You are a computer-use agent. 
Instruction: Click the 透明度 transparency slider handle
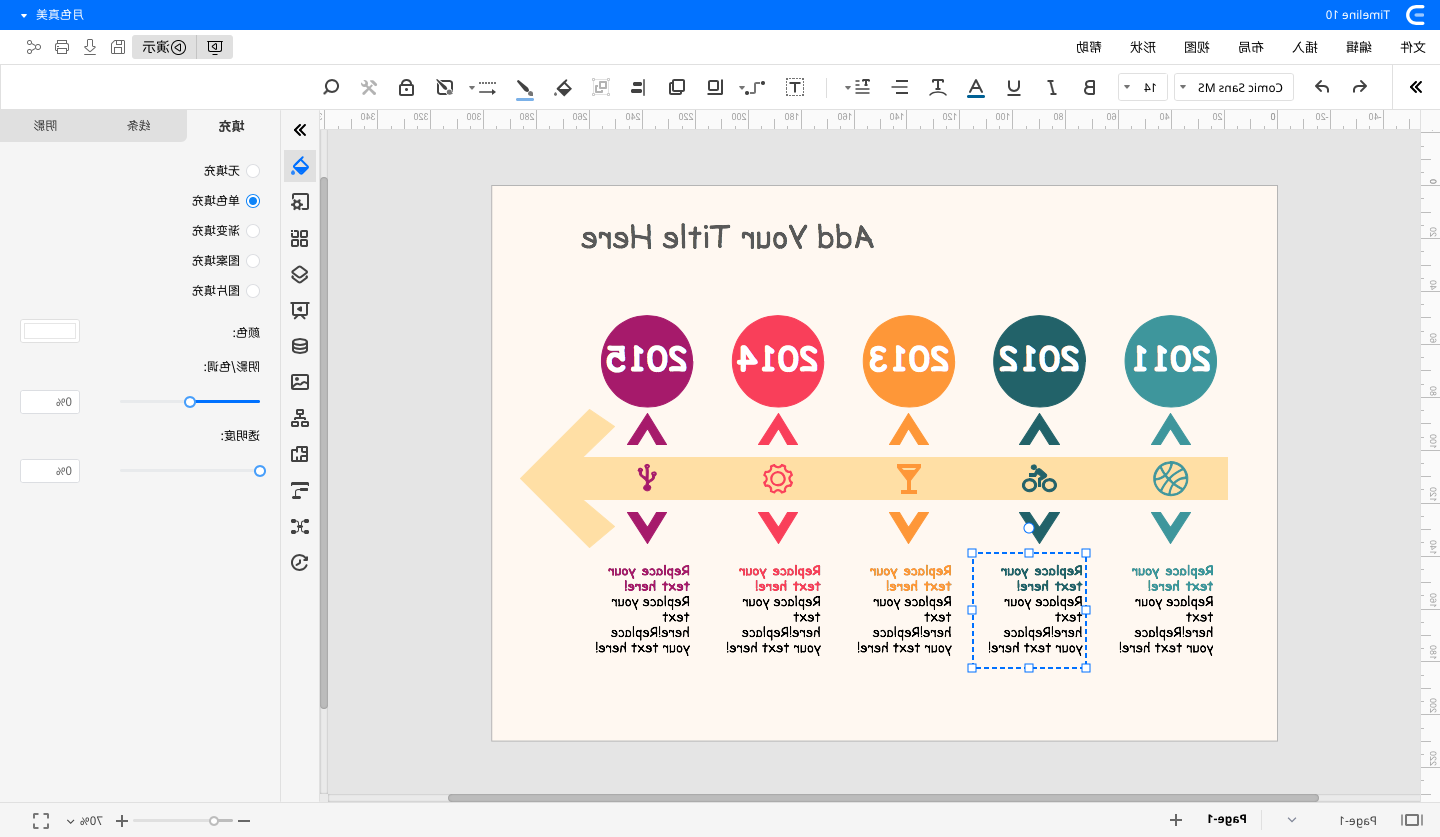click(260, 471)
